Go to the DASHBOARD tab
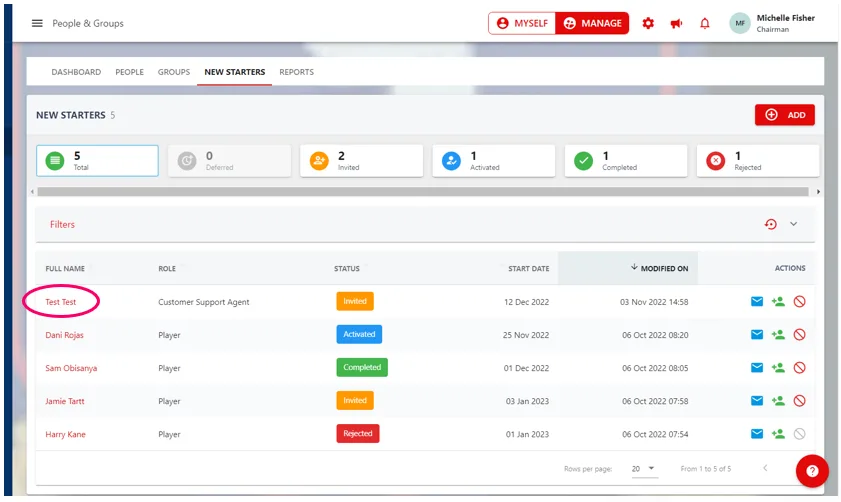The width and height of the screenshot is (841, 502). coord(76,72)
